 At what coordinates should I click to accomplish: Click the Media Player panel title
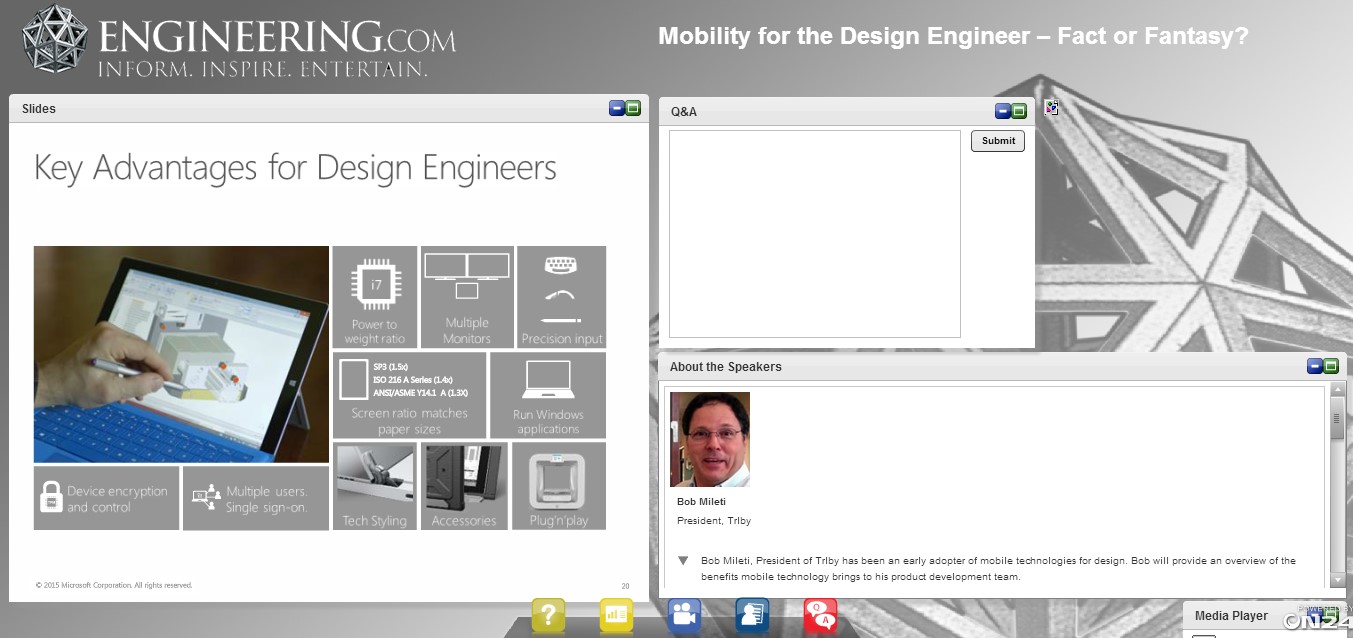pyautogui.click(x=1231, y=616)
